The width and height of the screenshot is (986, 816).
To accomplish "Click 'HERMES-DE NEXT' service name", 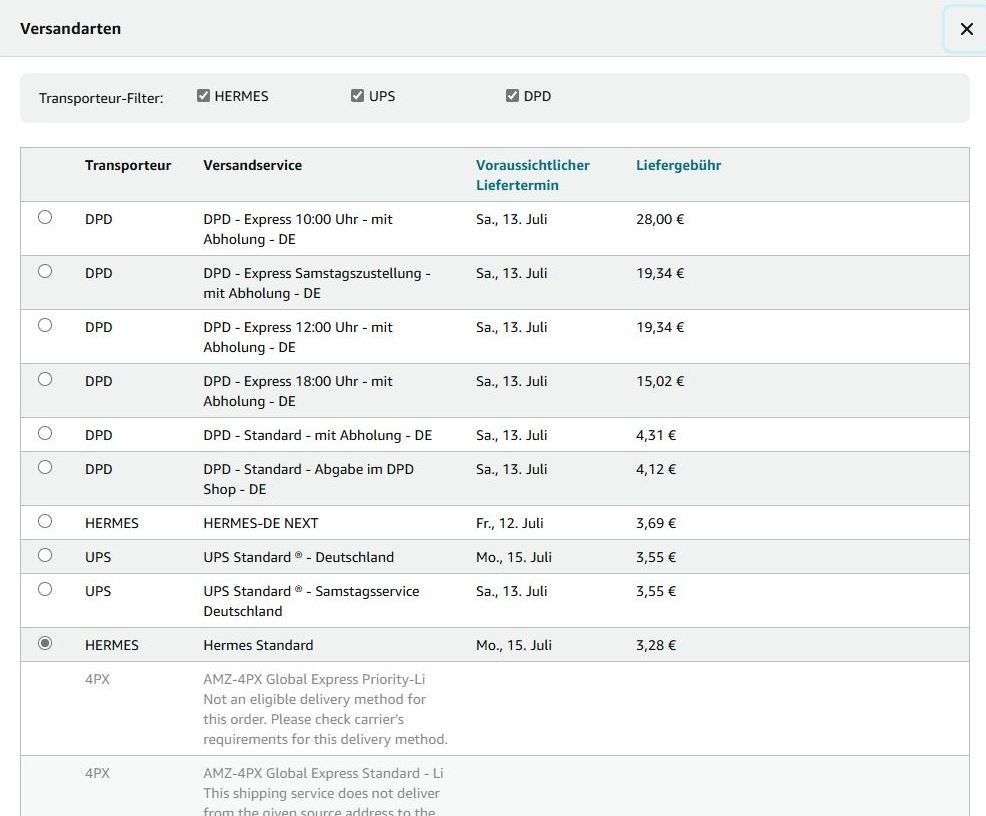I will tap(260, 524).
